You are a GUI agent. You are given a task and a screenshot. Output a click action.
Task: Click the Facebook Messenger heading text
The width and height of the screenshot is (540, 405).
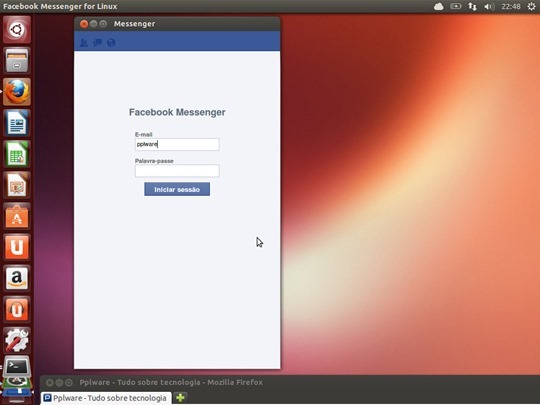(177, 112)
